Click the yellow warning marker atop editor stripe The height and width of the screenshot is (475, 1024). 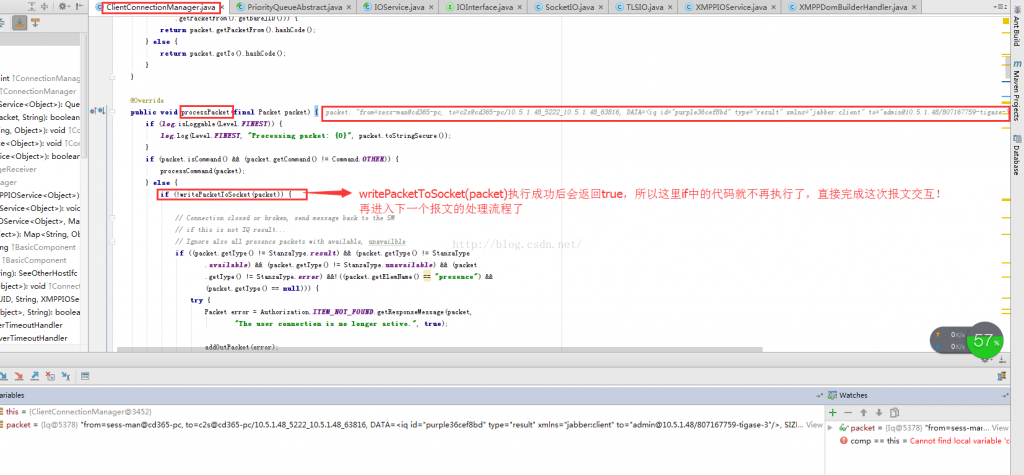tap(1005, 20)
